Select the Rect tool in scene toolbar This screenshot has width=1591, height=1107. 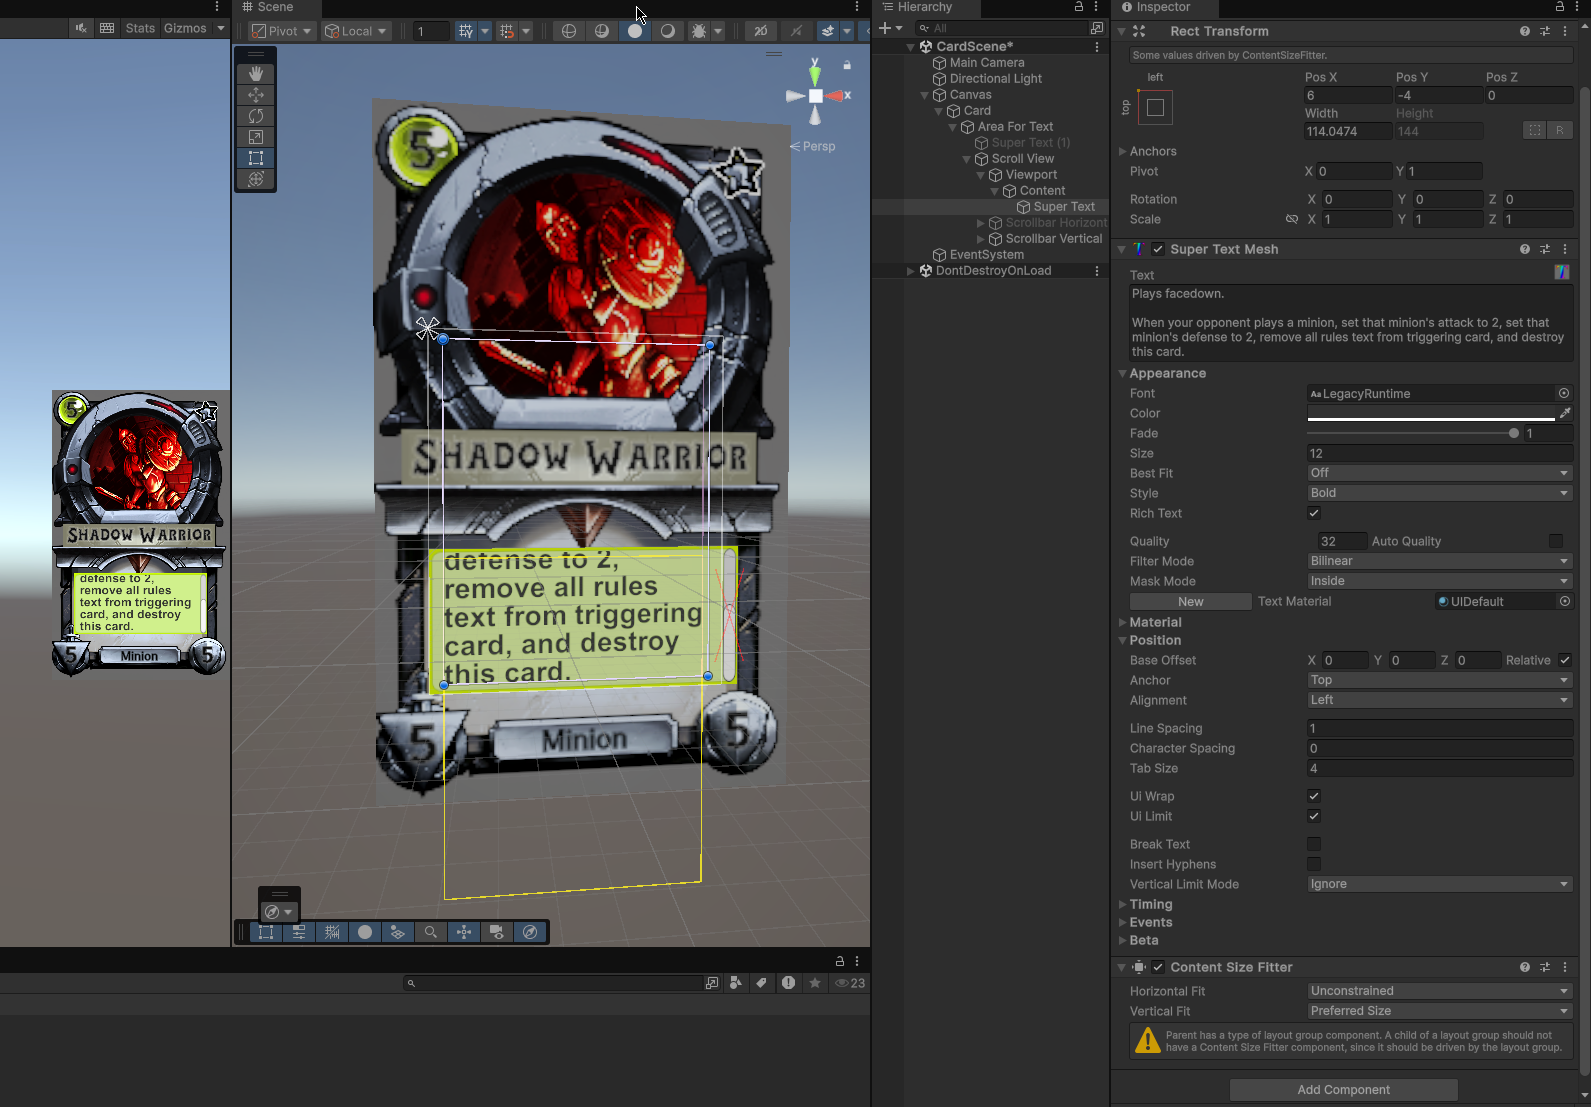point(256,158)
